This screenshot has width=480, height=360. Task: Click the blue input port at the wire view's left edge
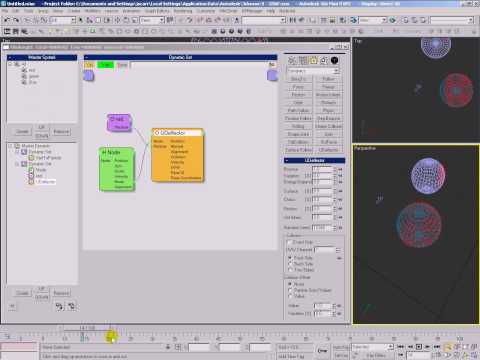coord(88,76)
